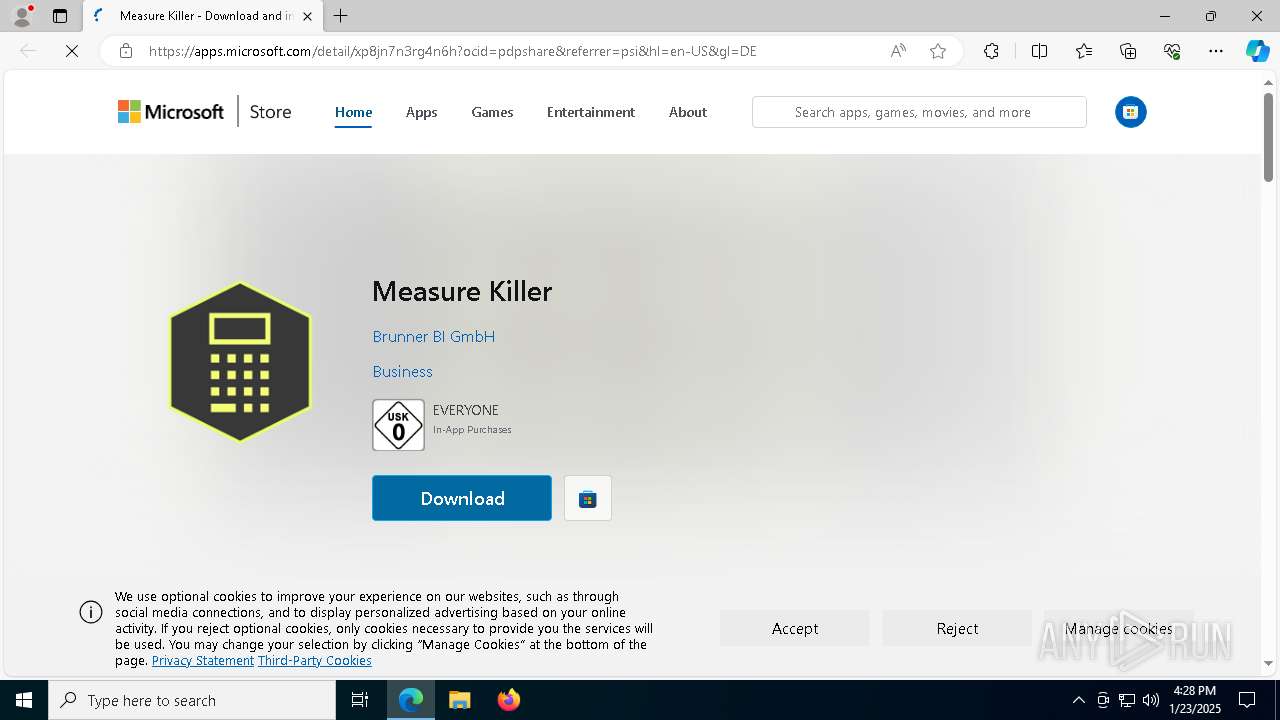The width and height of the screenshot is (1280, 720).
Task: Open the tab actions menu icon
Action: (60, 16)
